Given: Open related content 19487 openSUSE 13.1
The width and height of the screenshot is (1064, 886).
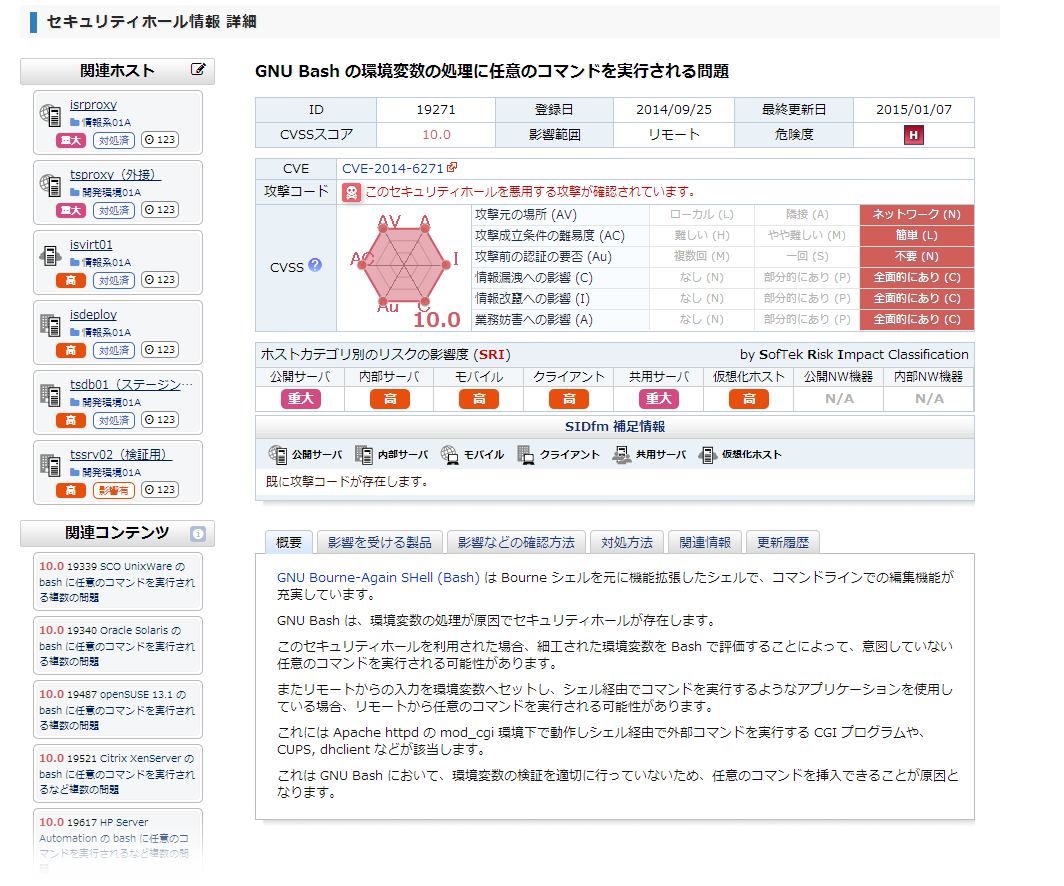Looking at the screenshot, I should click(117, 709).
